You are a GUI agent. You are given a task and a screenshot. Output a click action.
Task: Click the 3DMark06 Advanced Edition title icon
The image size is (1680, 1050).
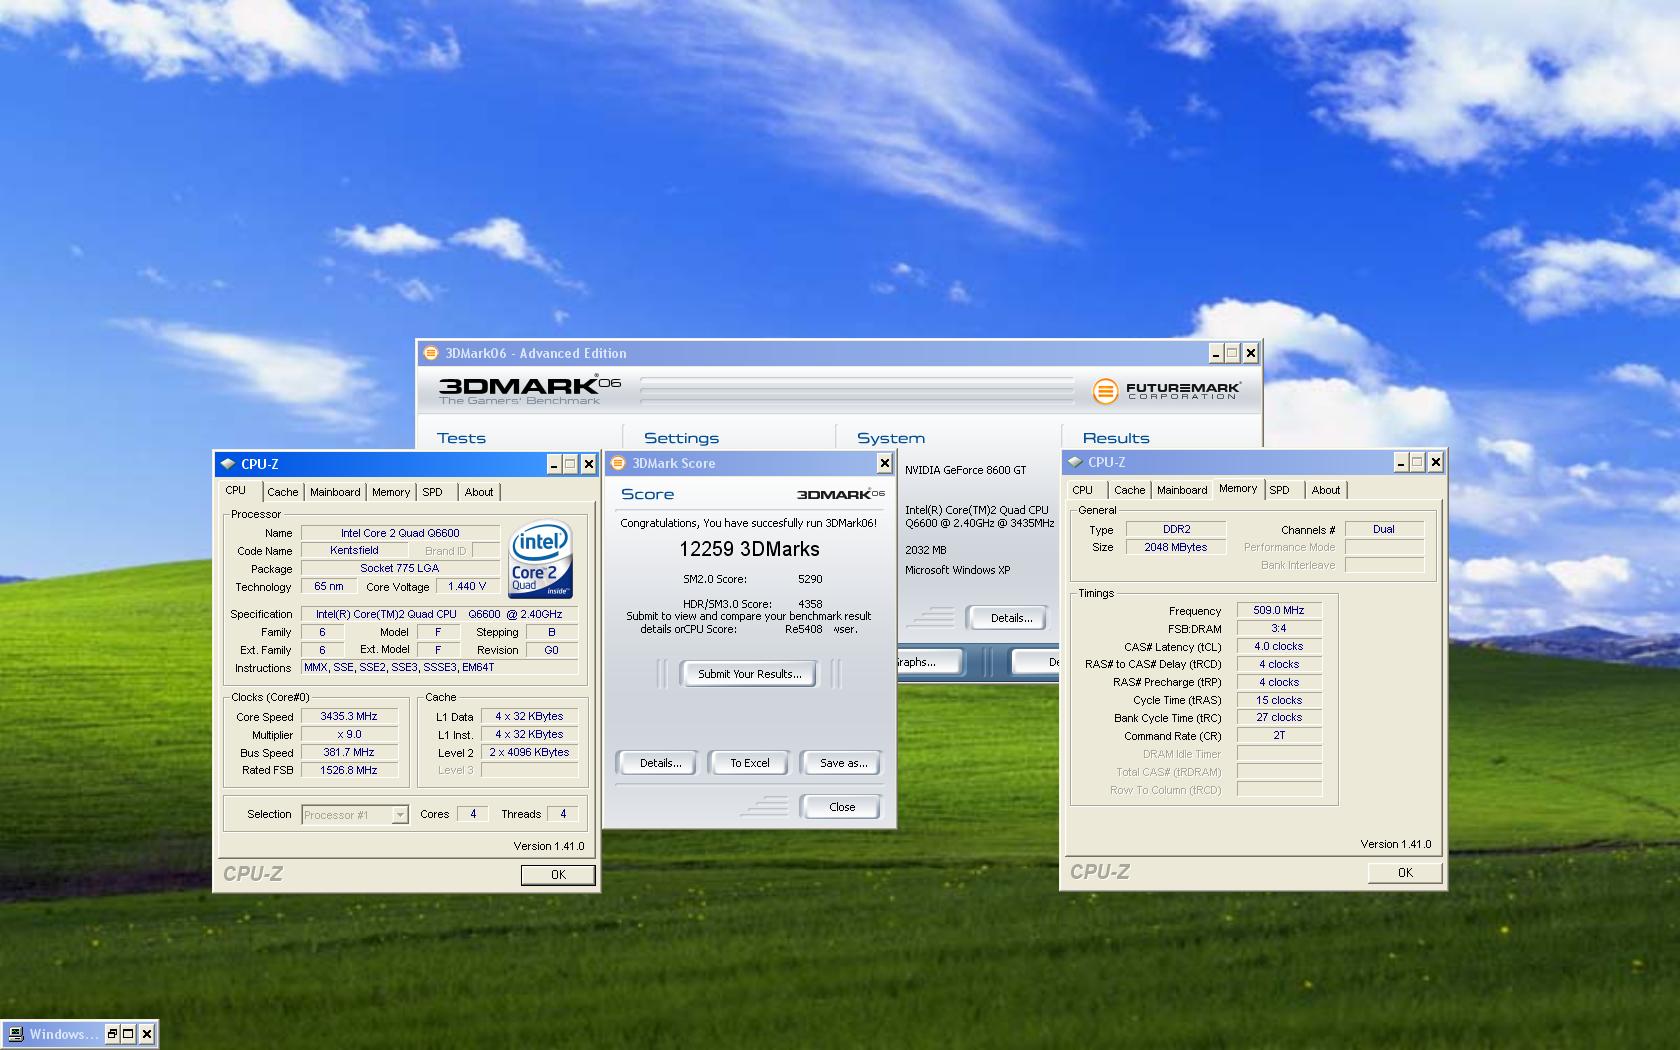(x=431, y=353)
